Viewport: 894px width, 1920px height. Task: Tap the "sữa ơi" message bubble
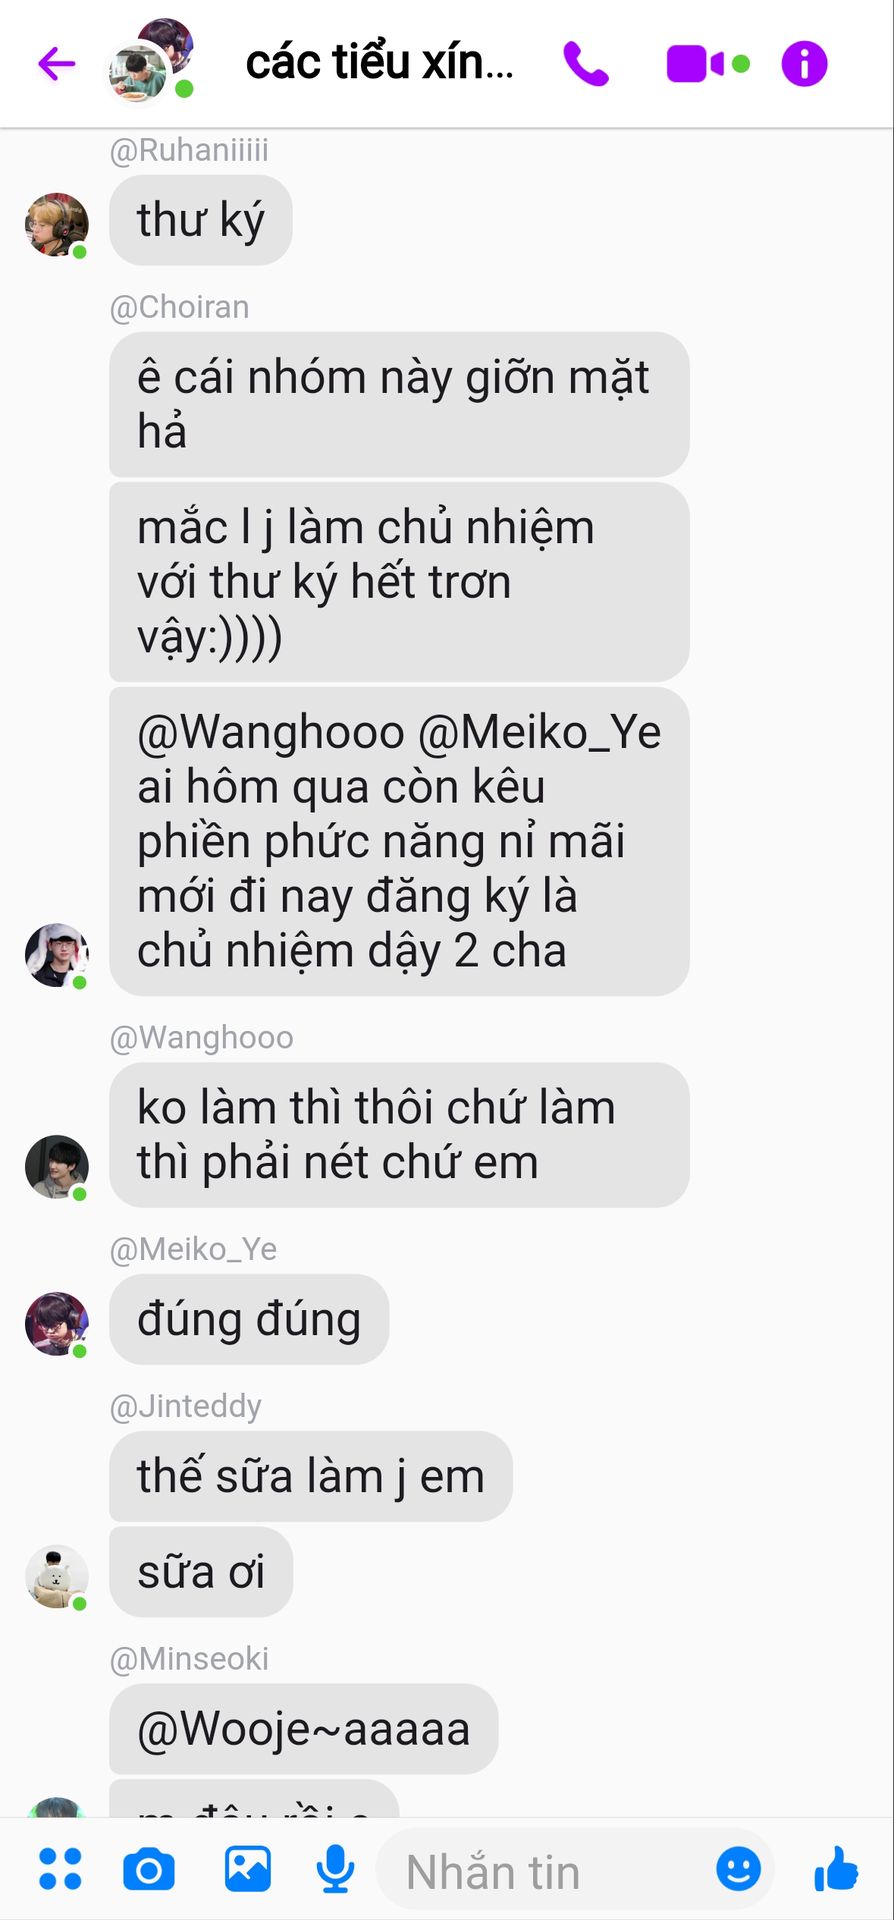click(x=201, y=1572)
